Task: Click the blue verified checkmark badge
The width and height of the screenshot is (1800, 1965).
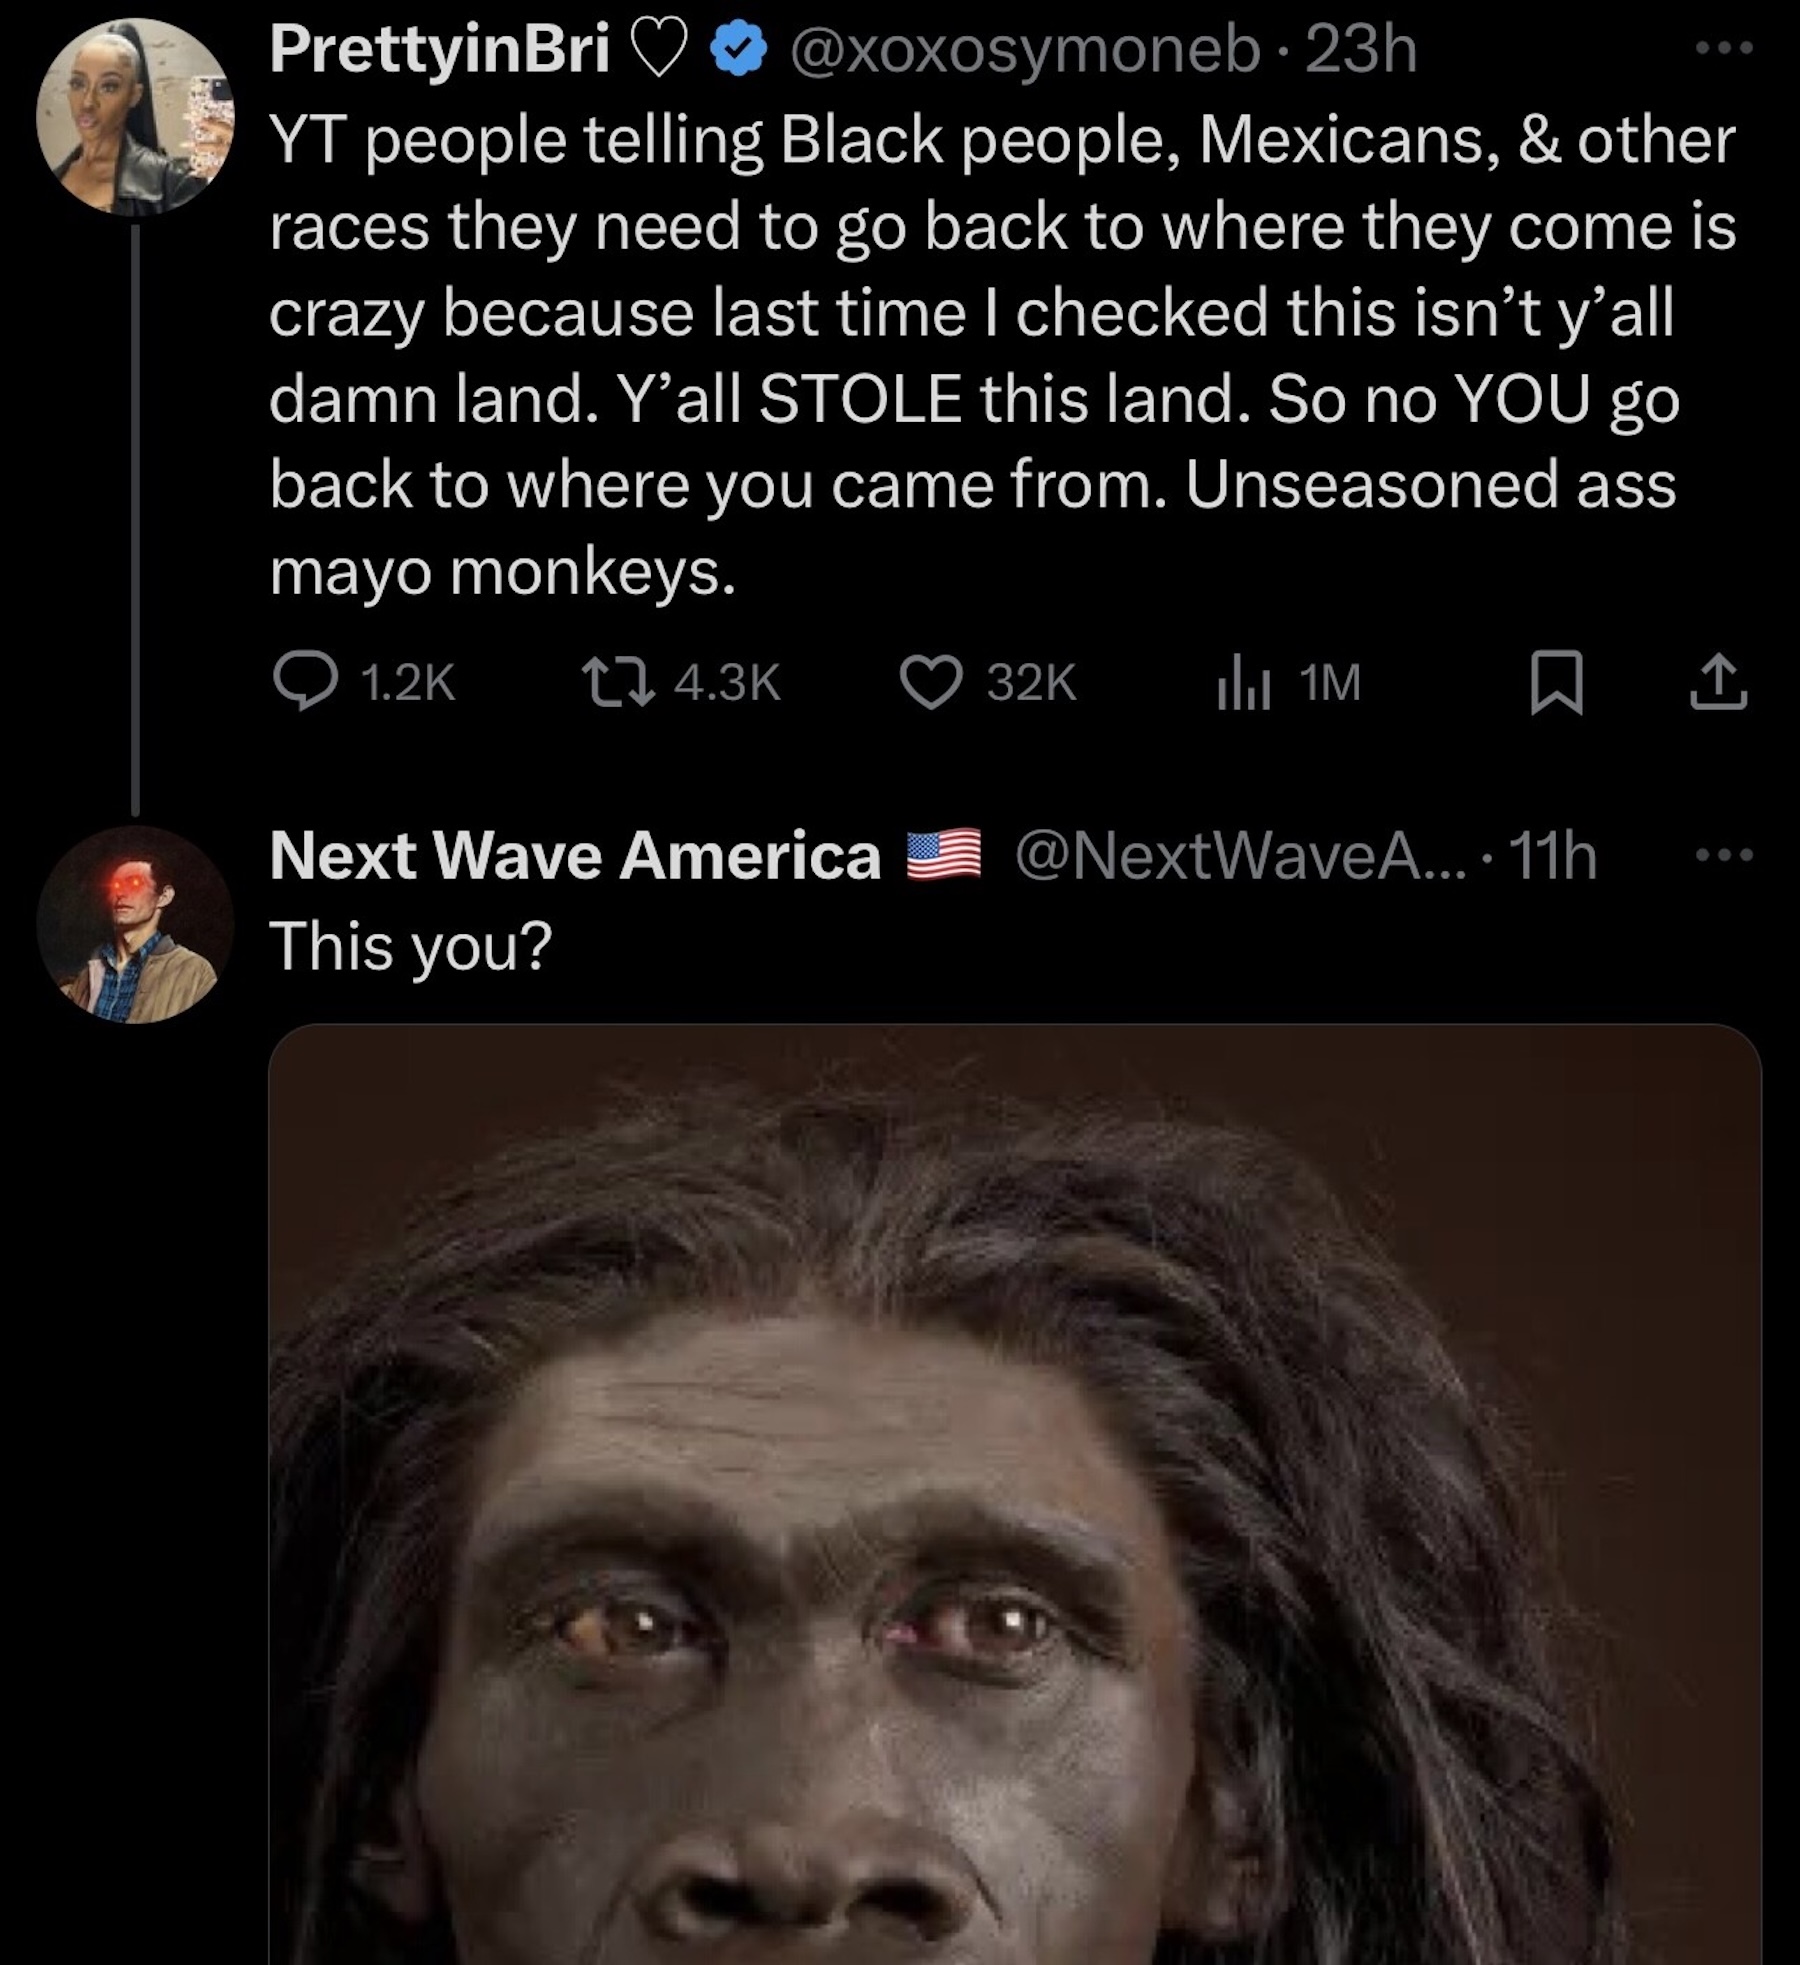Action: (737, 51)
